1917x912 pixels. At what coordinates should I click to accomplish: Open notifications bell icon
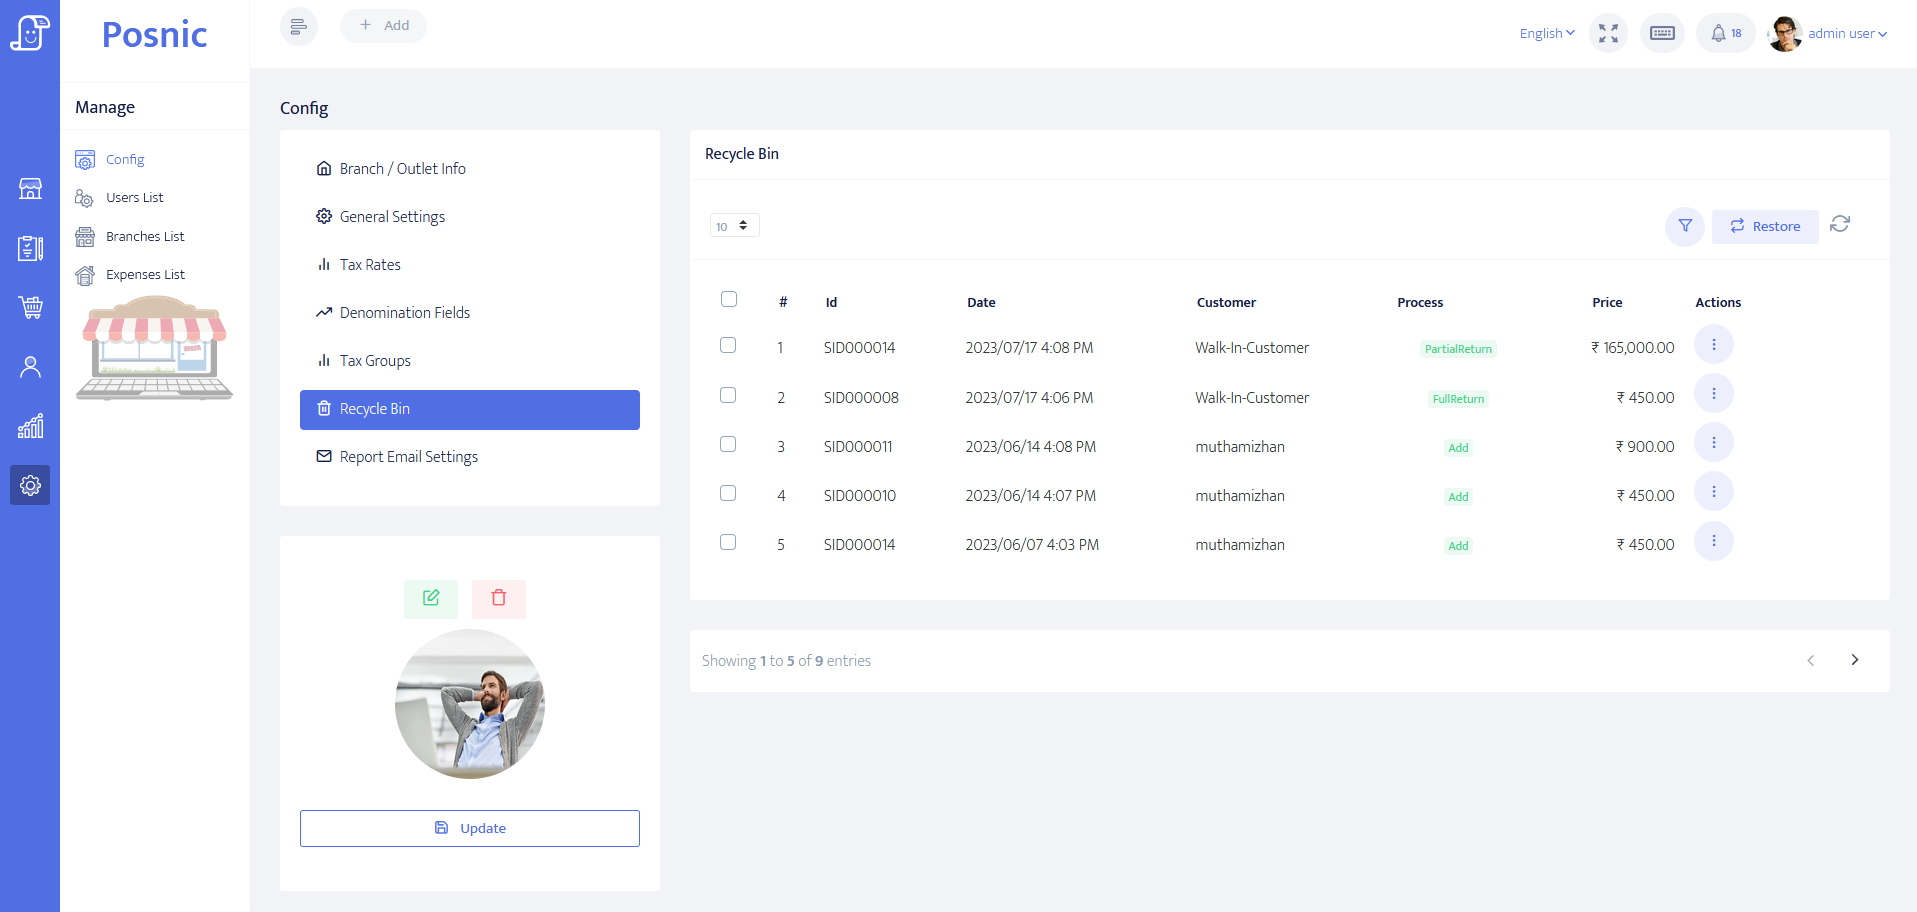(1724, 34)
